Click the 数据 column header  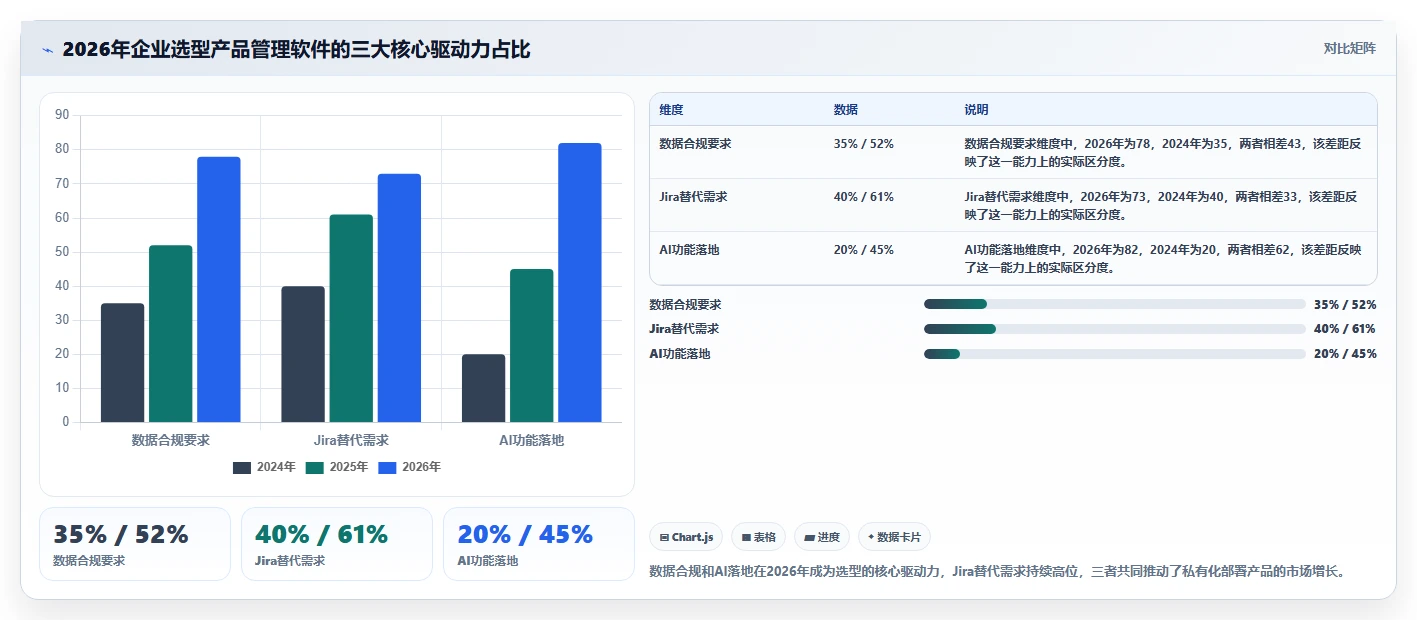(846, 110)
